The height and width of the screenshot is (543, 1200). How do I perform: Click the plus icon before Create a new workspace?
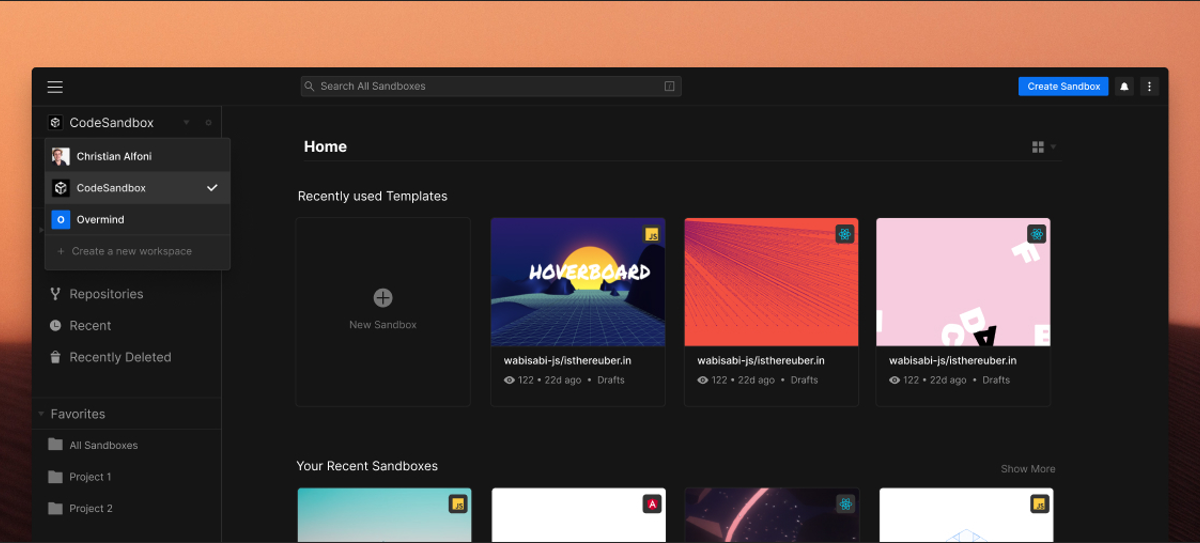pyautogui.click(x=61, y=251)
